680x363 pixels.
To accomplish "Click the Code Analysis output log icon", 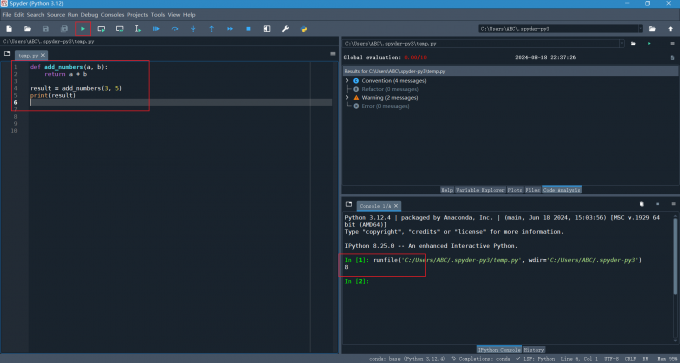I will 673,58.
